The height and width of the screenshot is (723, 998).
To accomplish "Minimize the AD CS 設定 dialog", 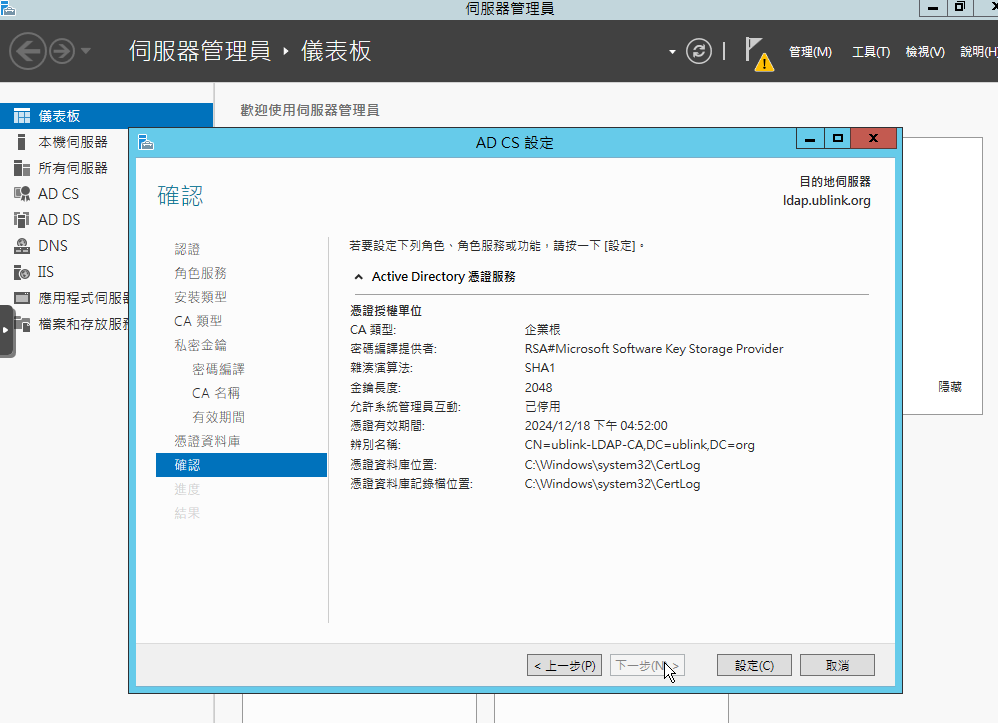I will coord(810,138).
